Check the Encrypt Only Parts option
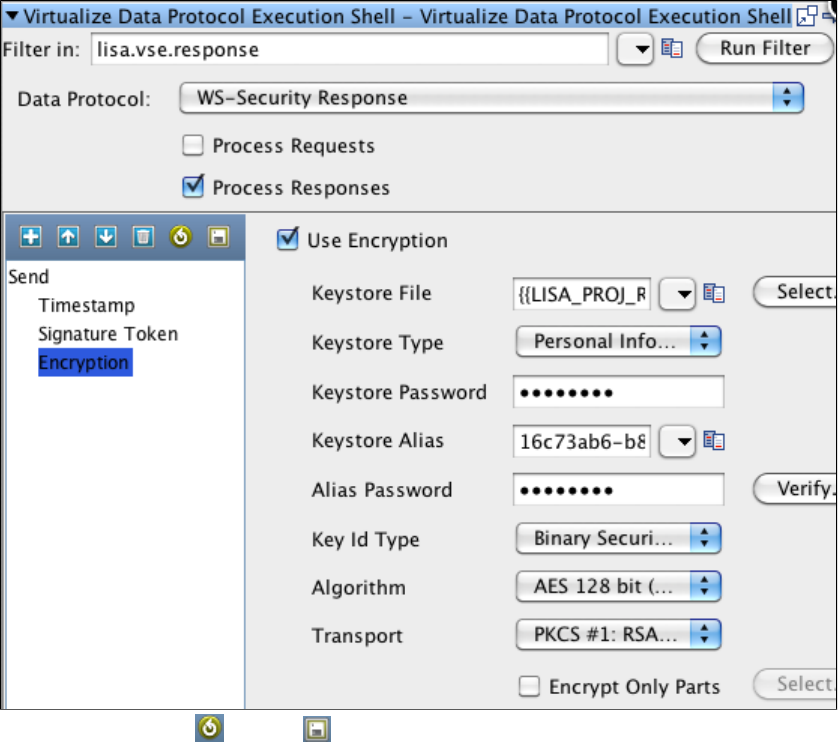This screenshot has height=742, width=838. pyautogui.click(x=529, y=687)
